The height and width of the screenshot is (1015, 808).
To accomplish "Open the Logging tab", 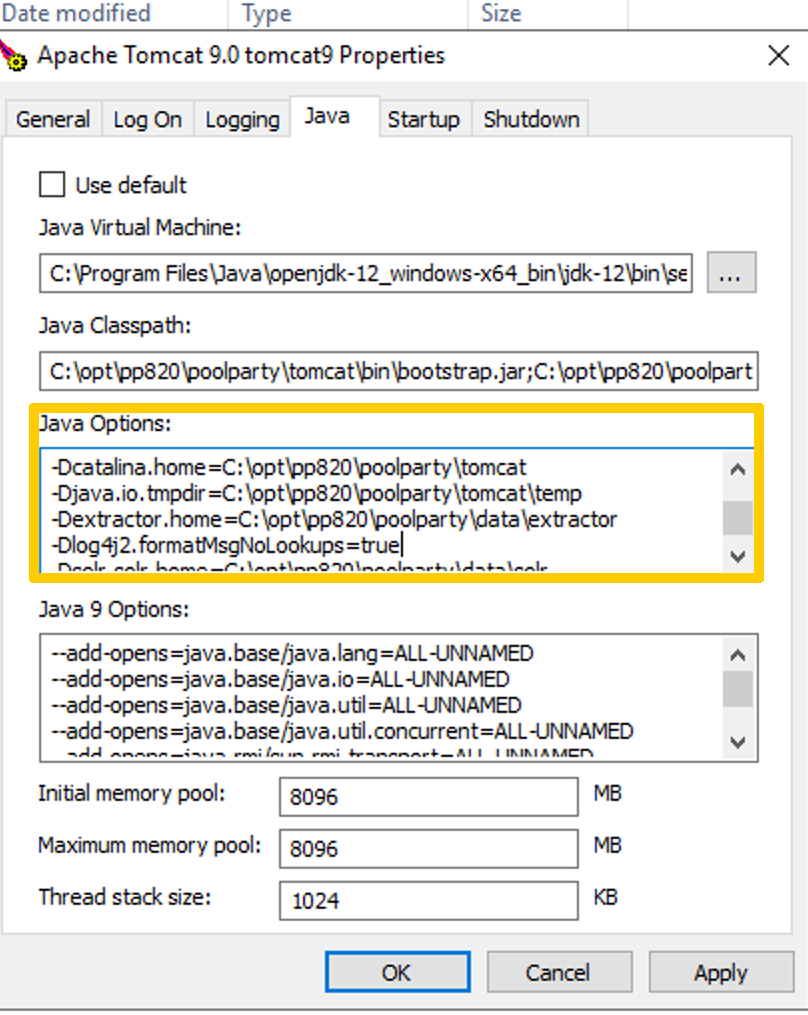I will click(242, 119).
